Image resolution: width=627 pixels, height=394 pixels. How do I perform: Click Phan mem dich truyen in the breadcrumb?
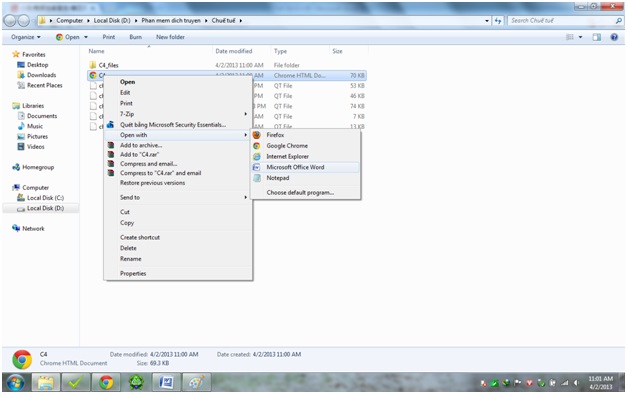(171, 20)
